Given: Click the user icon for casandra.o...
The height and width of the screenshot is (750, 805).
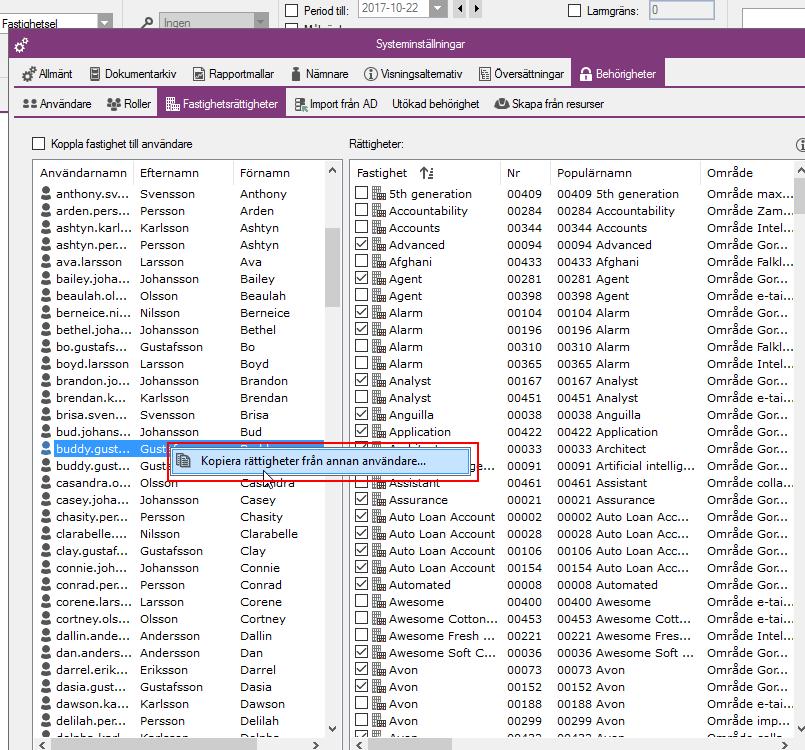Looking at the screenshot, I should 46,483.
